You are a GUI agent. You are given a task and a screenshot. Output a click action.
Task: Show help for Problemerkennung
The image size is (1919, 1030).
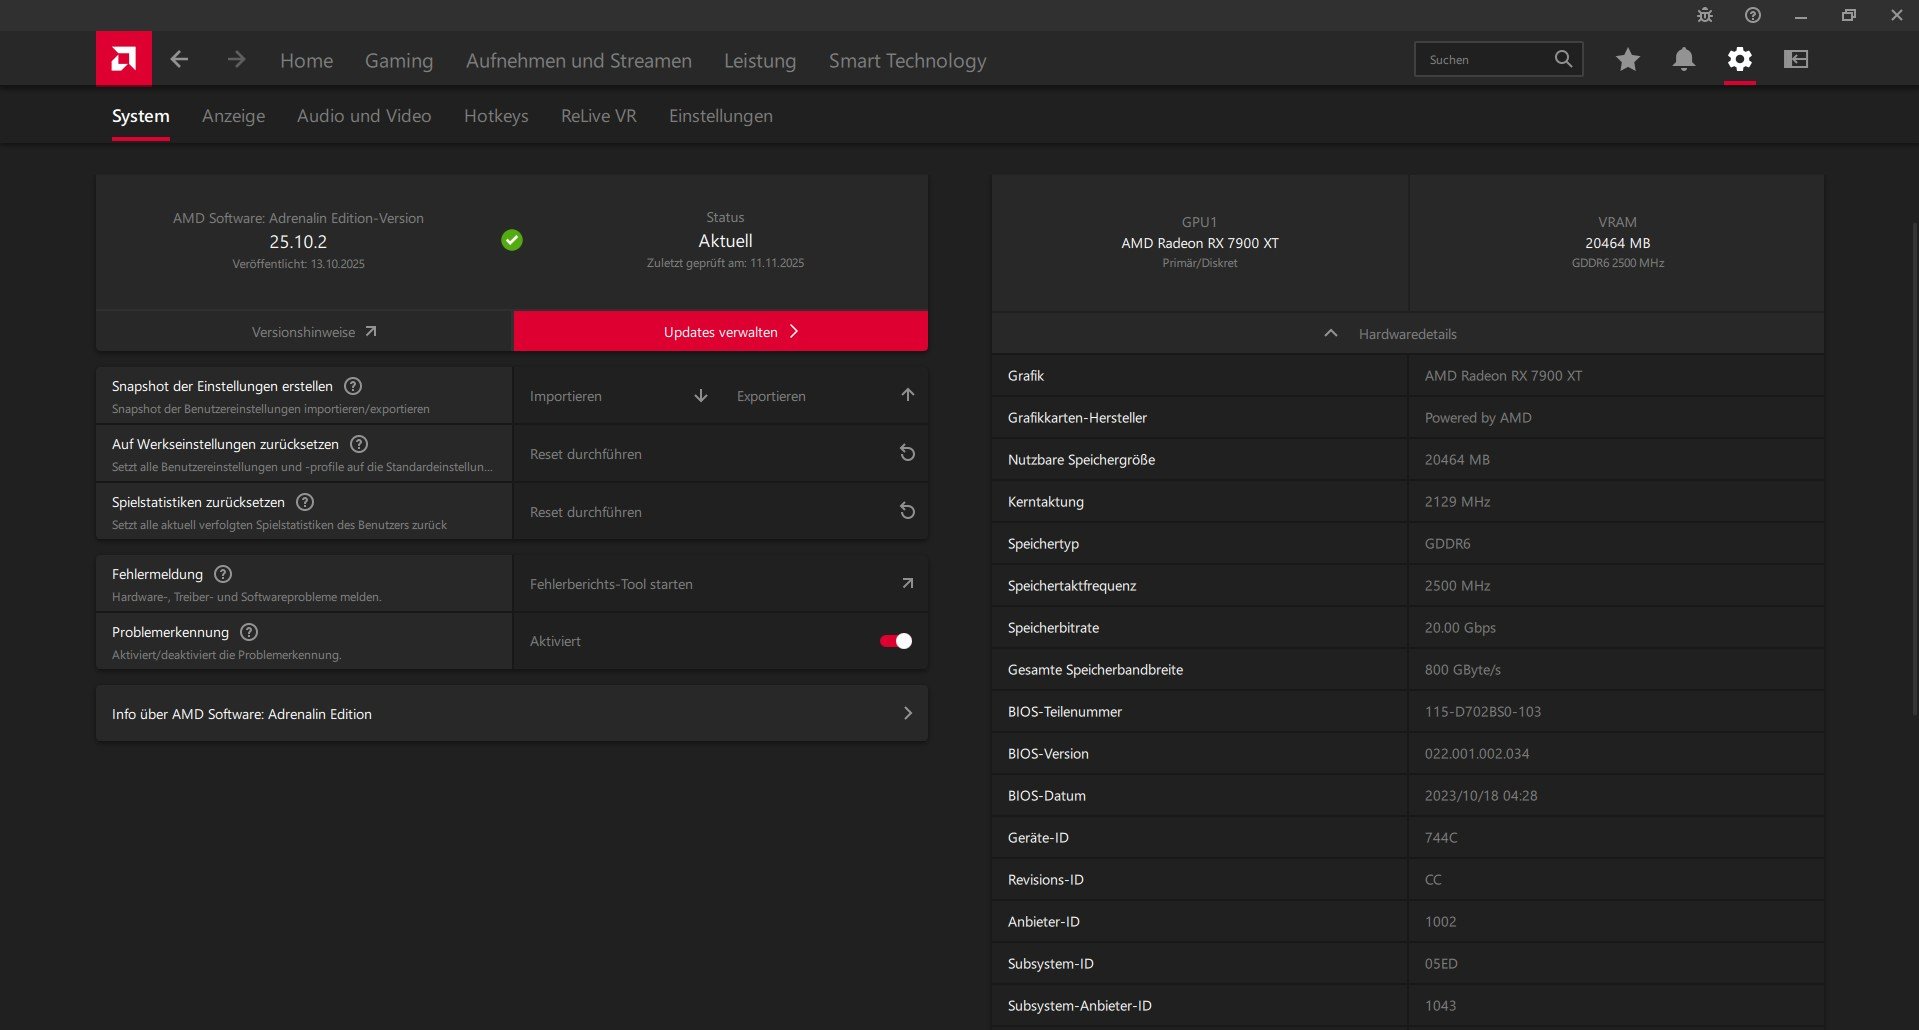pos(249,632)
